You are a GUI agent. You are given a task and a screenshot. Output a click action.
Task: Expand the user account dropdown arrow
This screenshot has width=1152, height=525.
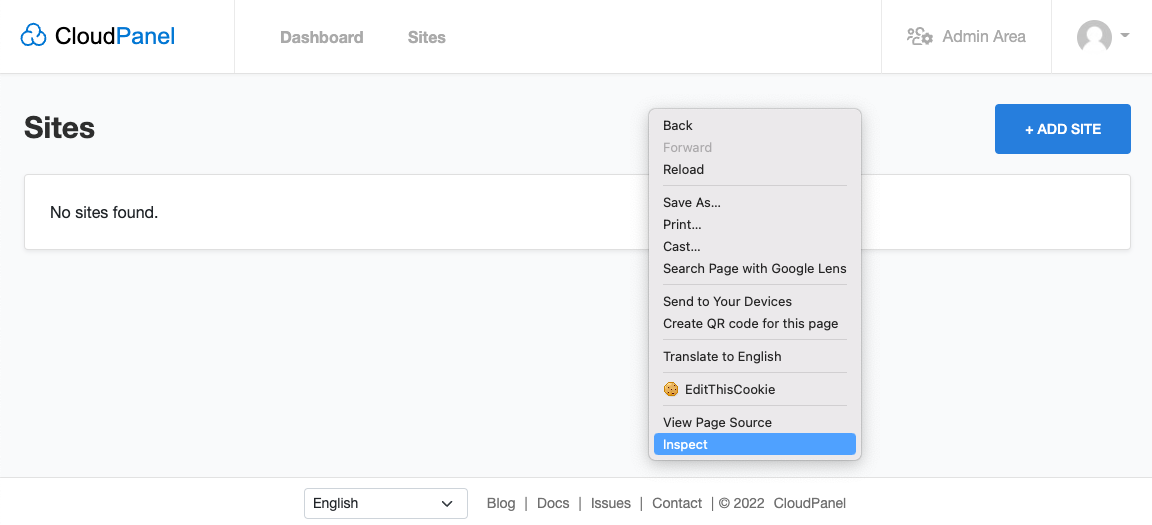tap(1125, 36)
